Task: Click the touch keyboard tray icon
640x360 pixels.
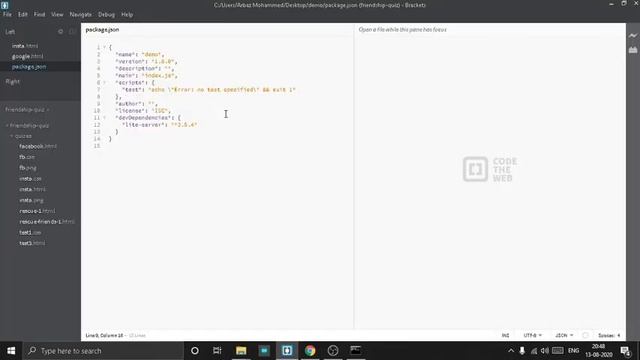Action: click(x=558, y=351)
